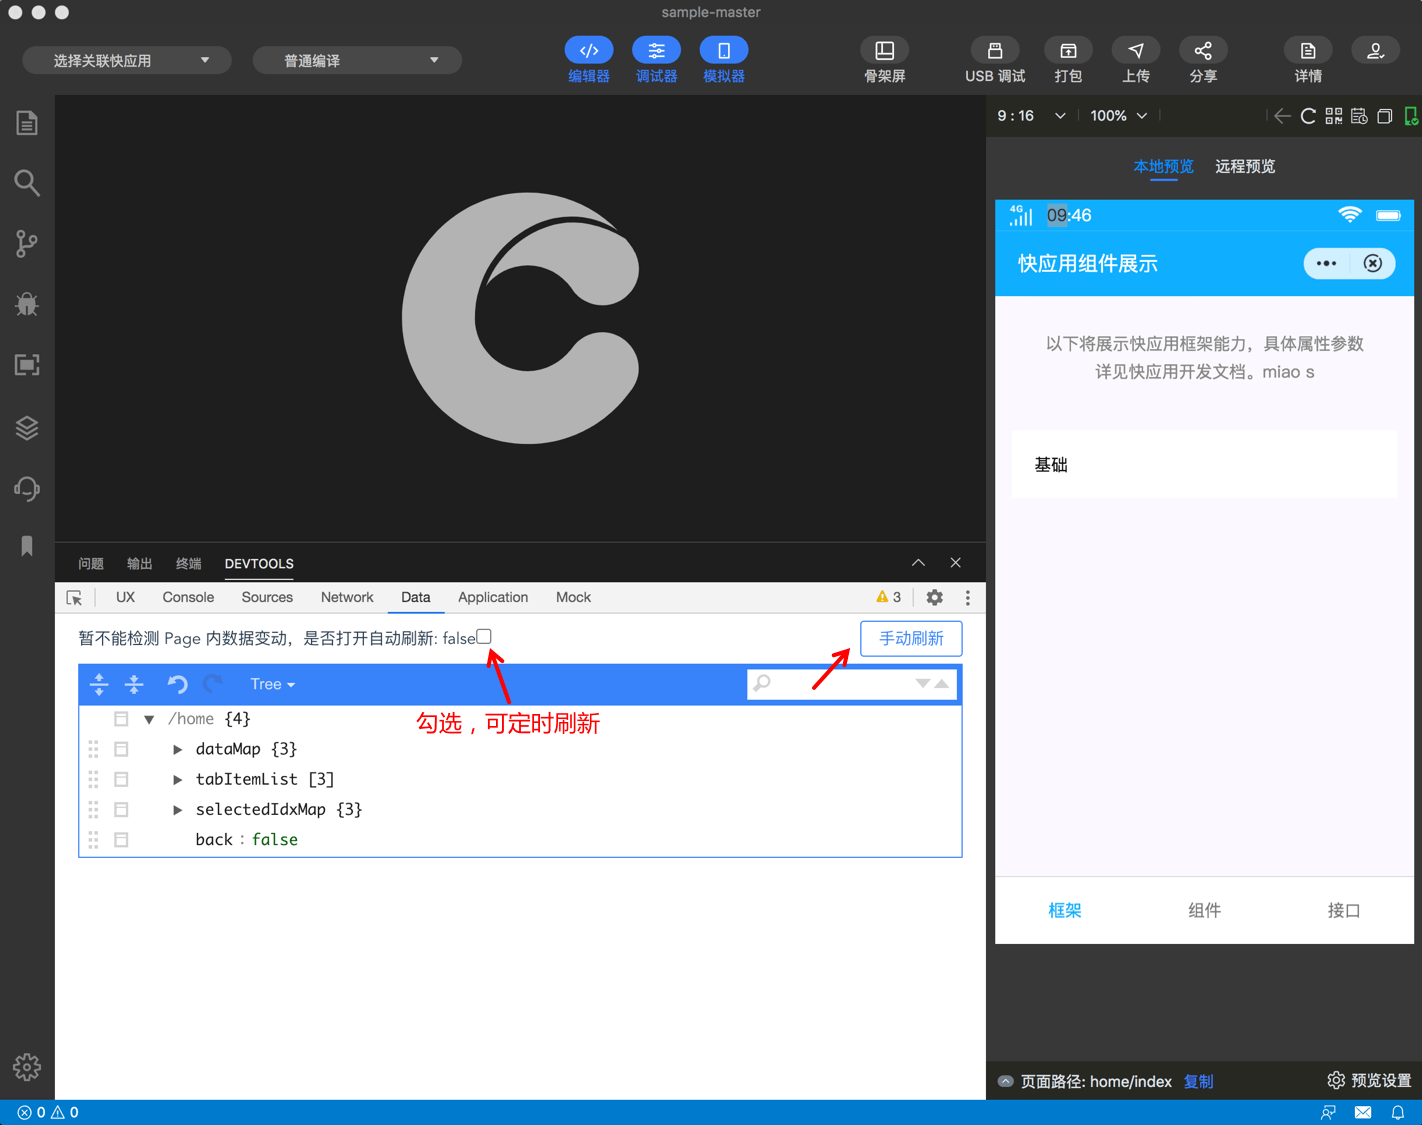Click the DevTools settings gear icon

[x=934, y=597]
